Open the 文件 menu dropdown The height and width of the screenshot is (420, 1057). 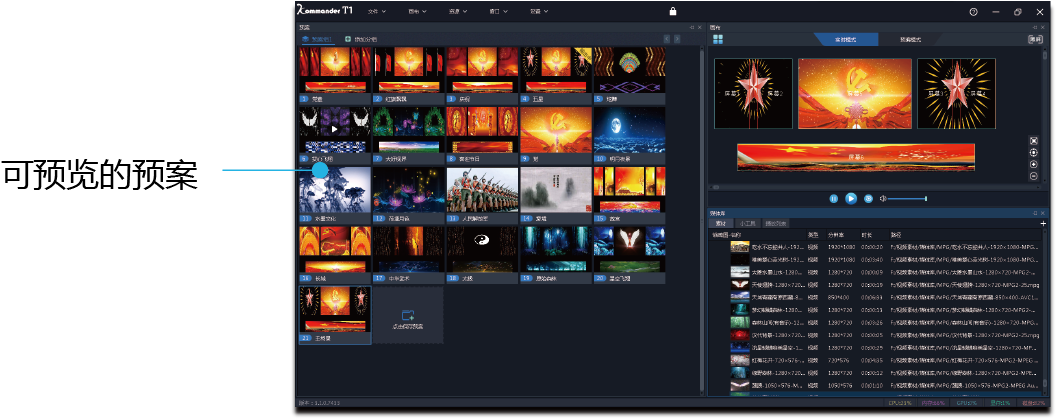click(x=377, y=12)
